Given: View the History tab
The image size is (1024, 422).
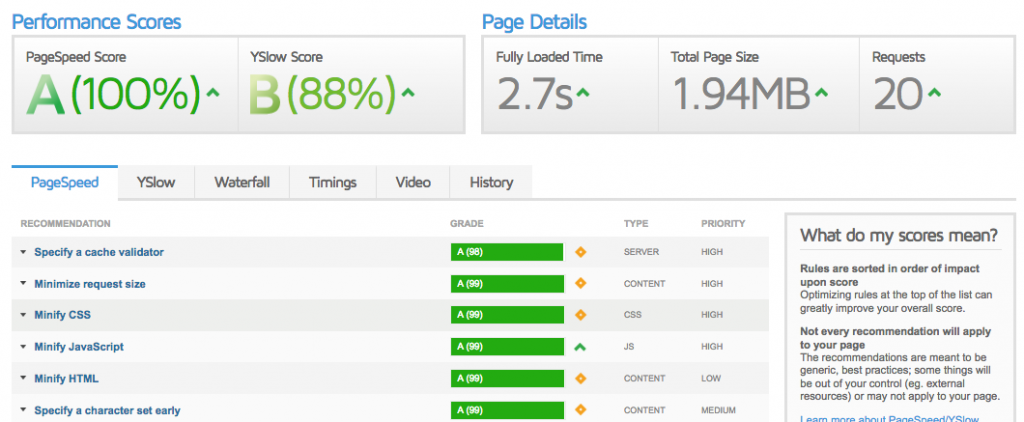Looking at the screenshot, I should click(x=491, y=182).
